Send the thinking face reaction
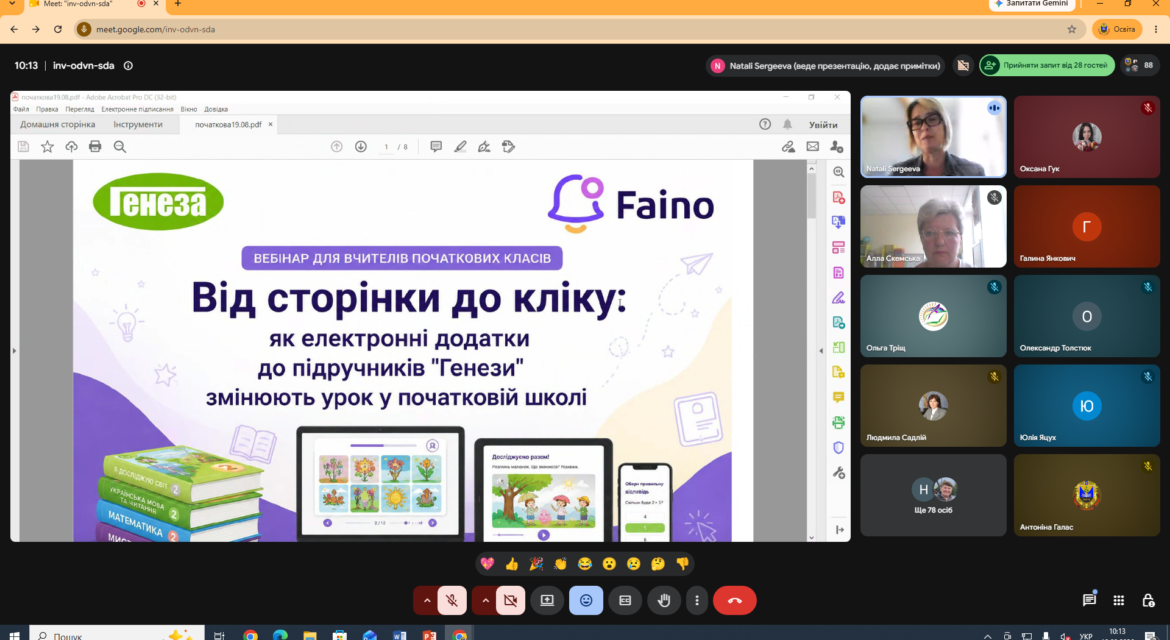Image resolution: width=1170 pixels, height=640 pixels. 657,564
